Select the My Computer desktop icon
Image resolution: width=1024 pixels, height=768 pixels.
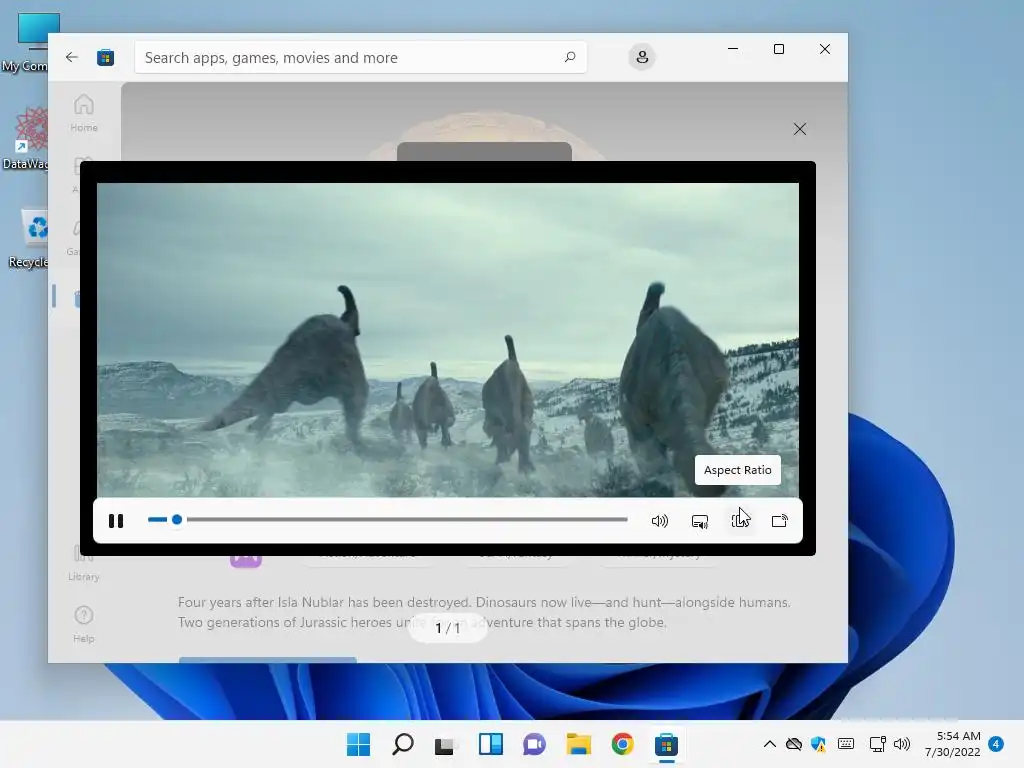(x=26, y=42)
